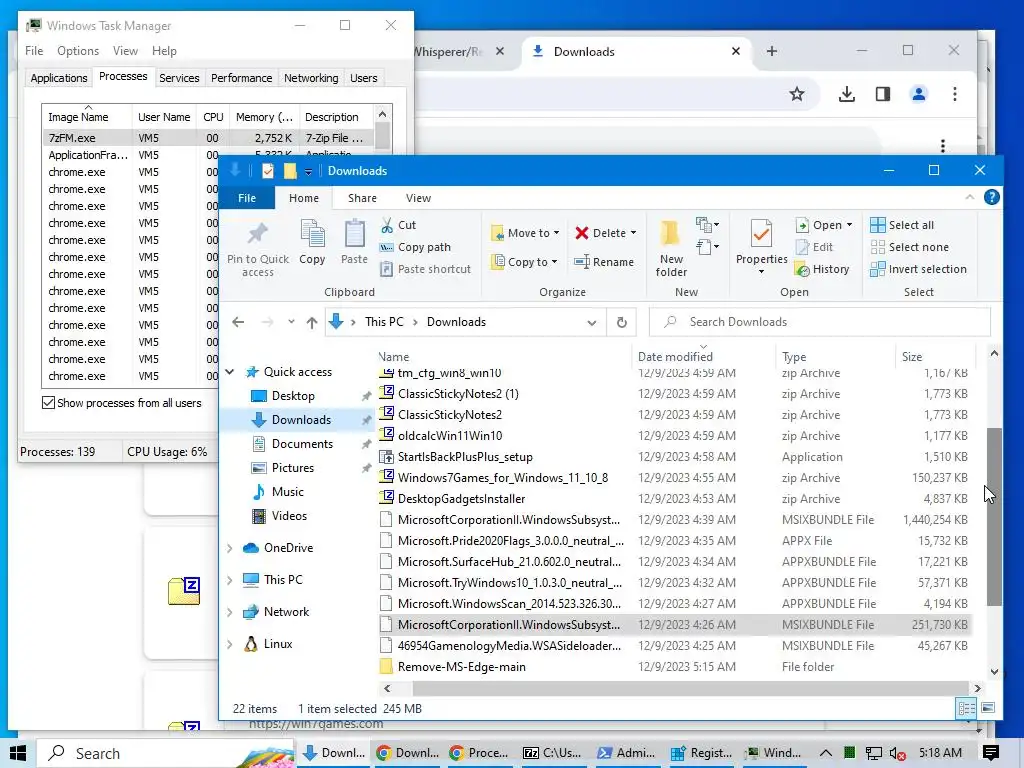1024x768 pixels.
Task: Open Chrome profile avatar
Action: [919, 94]
